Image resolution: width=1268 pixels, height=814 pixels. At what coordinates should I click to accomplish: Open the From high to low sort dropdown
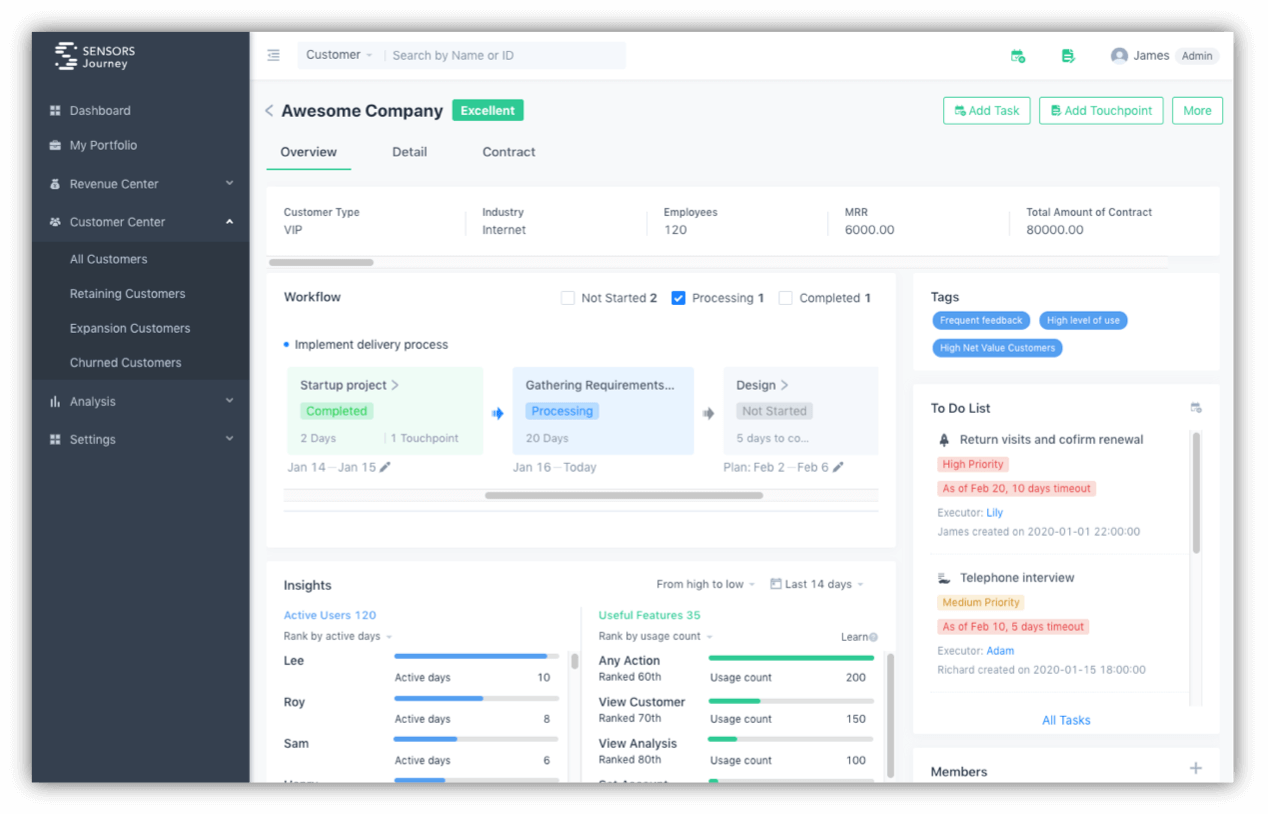[706, 584]
